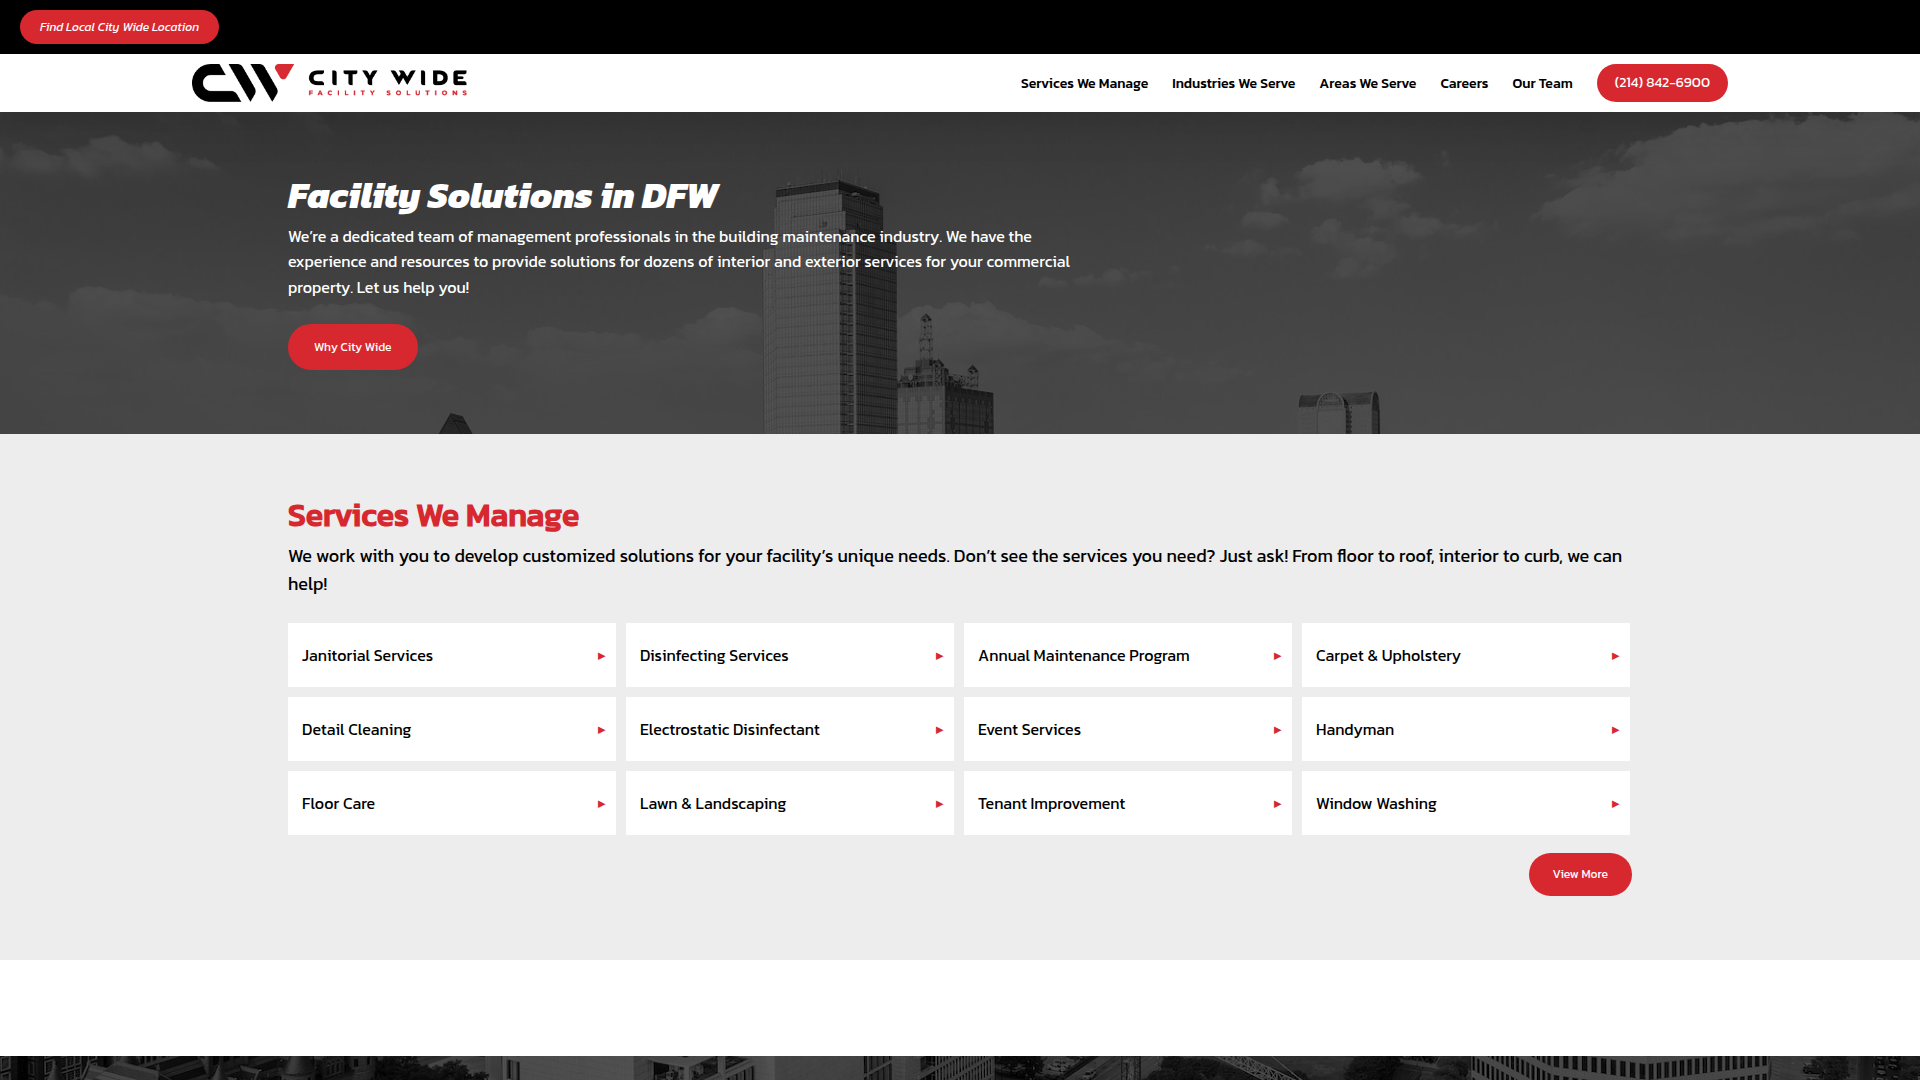Click the arrow on Carpet & Upholstery card

tap(1615, 656)
